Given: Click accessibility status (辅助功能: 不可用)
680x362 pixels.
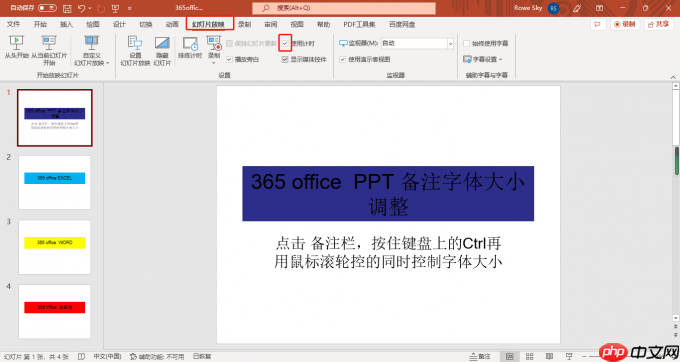Looking at the screenshot, I should pyautogui.click(x=157, y=356).
